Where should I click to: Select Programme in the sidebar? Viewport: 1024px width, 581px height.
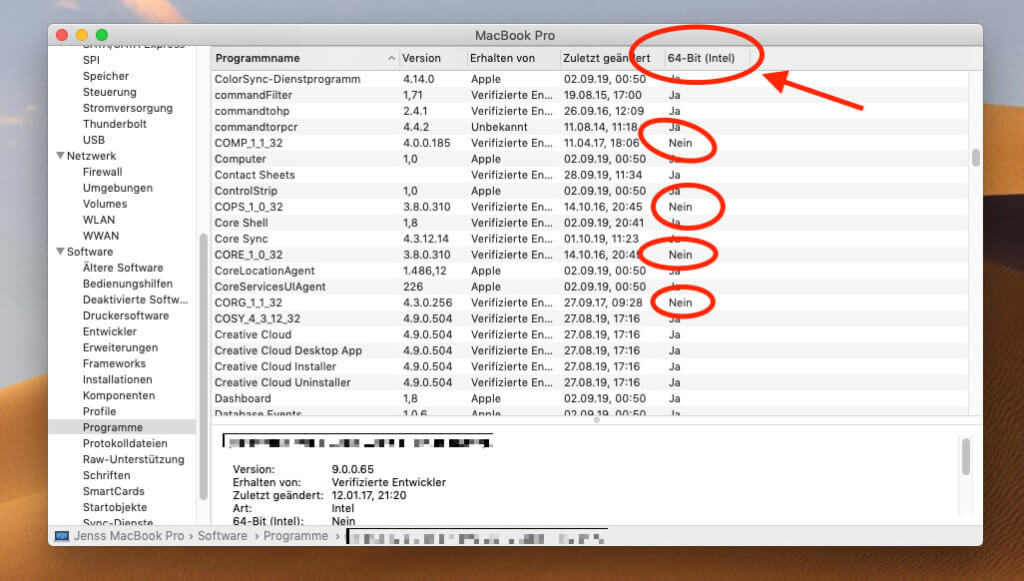(x=113, y=427)
